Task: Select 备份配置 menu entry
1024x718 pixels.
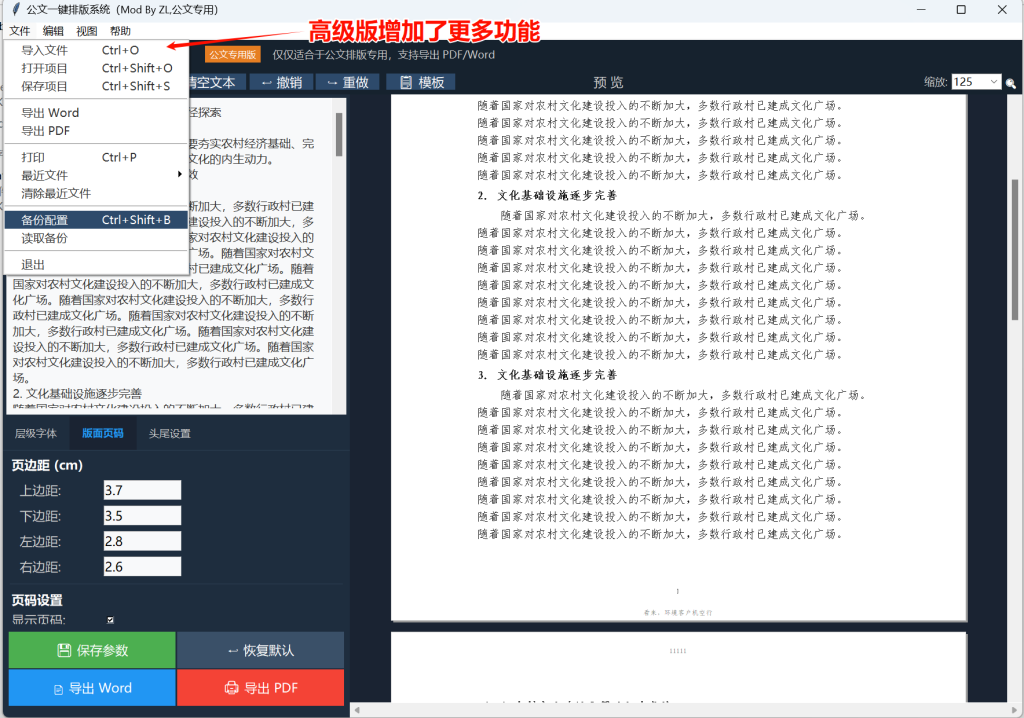Action: coord(96,220)
